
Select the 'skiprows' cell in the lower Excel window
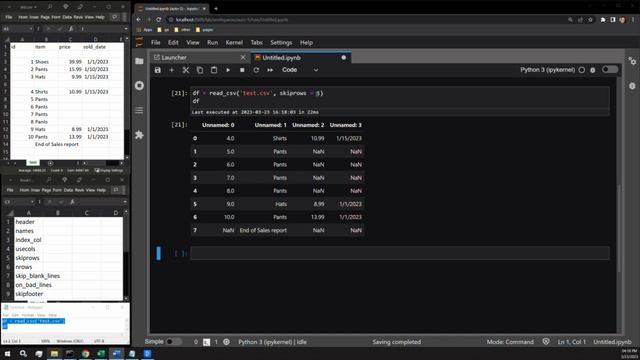[x=29, y=258]
